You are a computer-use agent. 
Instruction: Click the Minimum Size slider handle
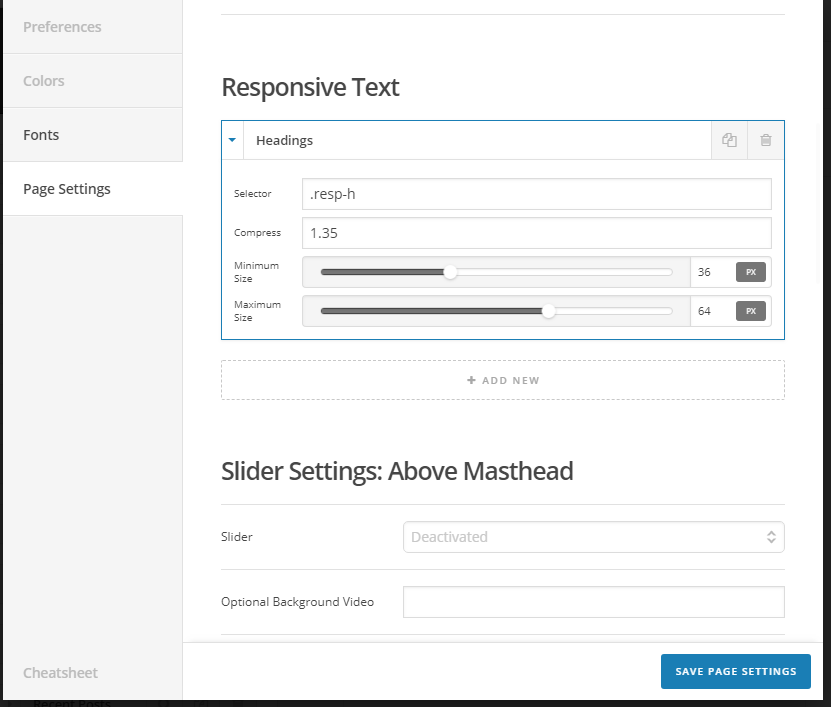450,272
